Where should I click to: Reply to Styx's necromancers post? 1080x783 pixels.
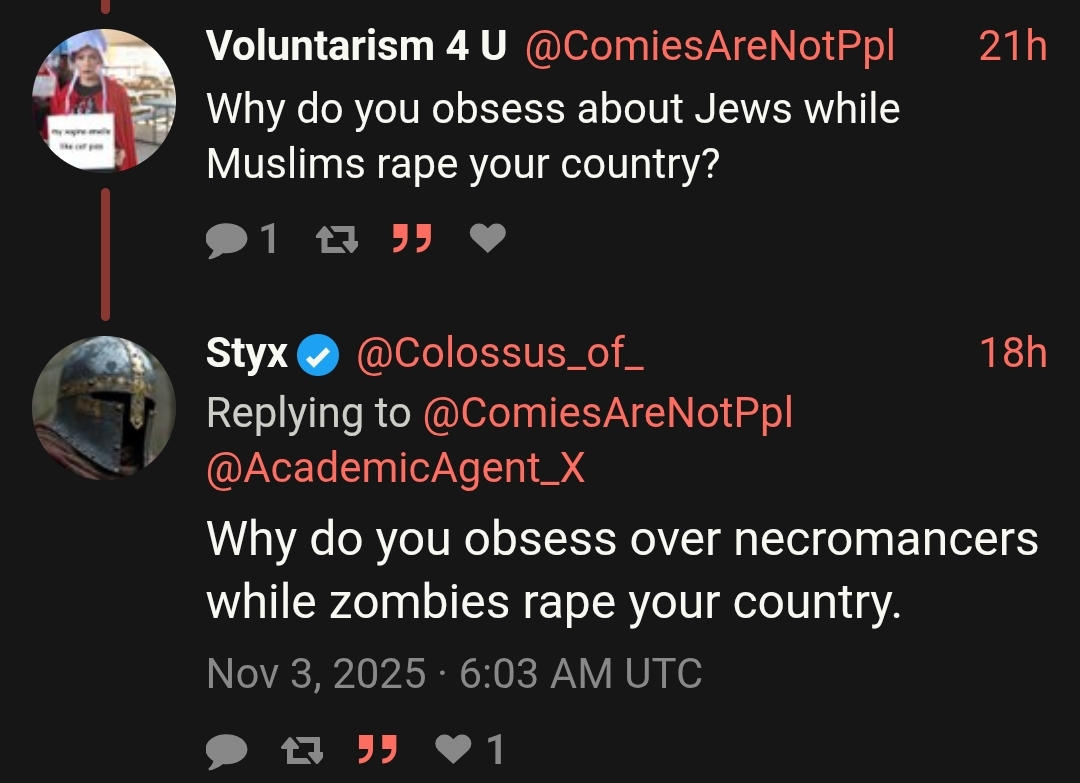[x=227, y=750]
